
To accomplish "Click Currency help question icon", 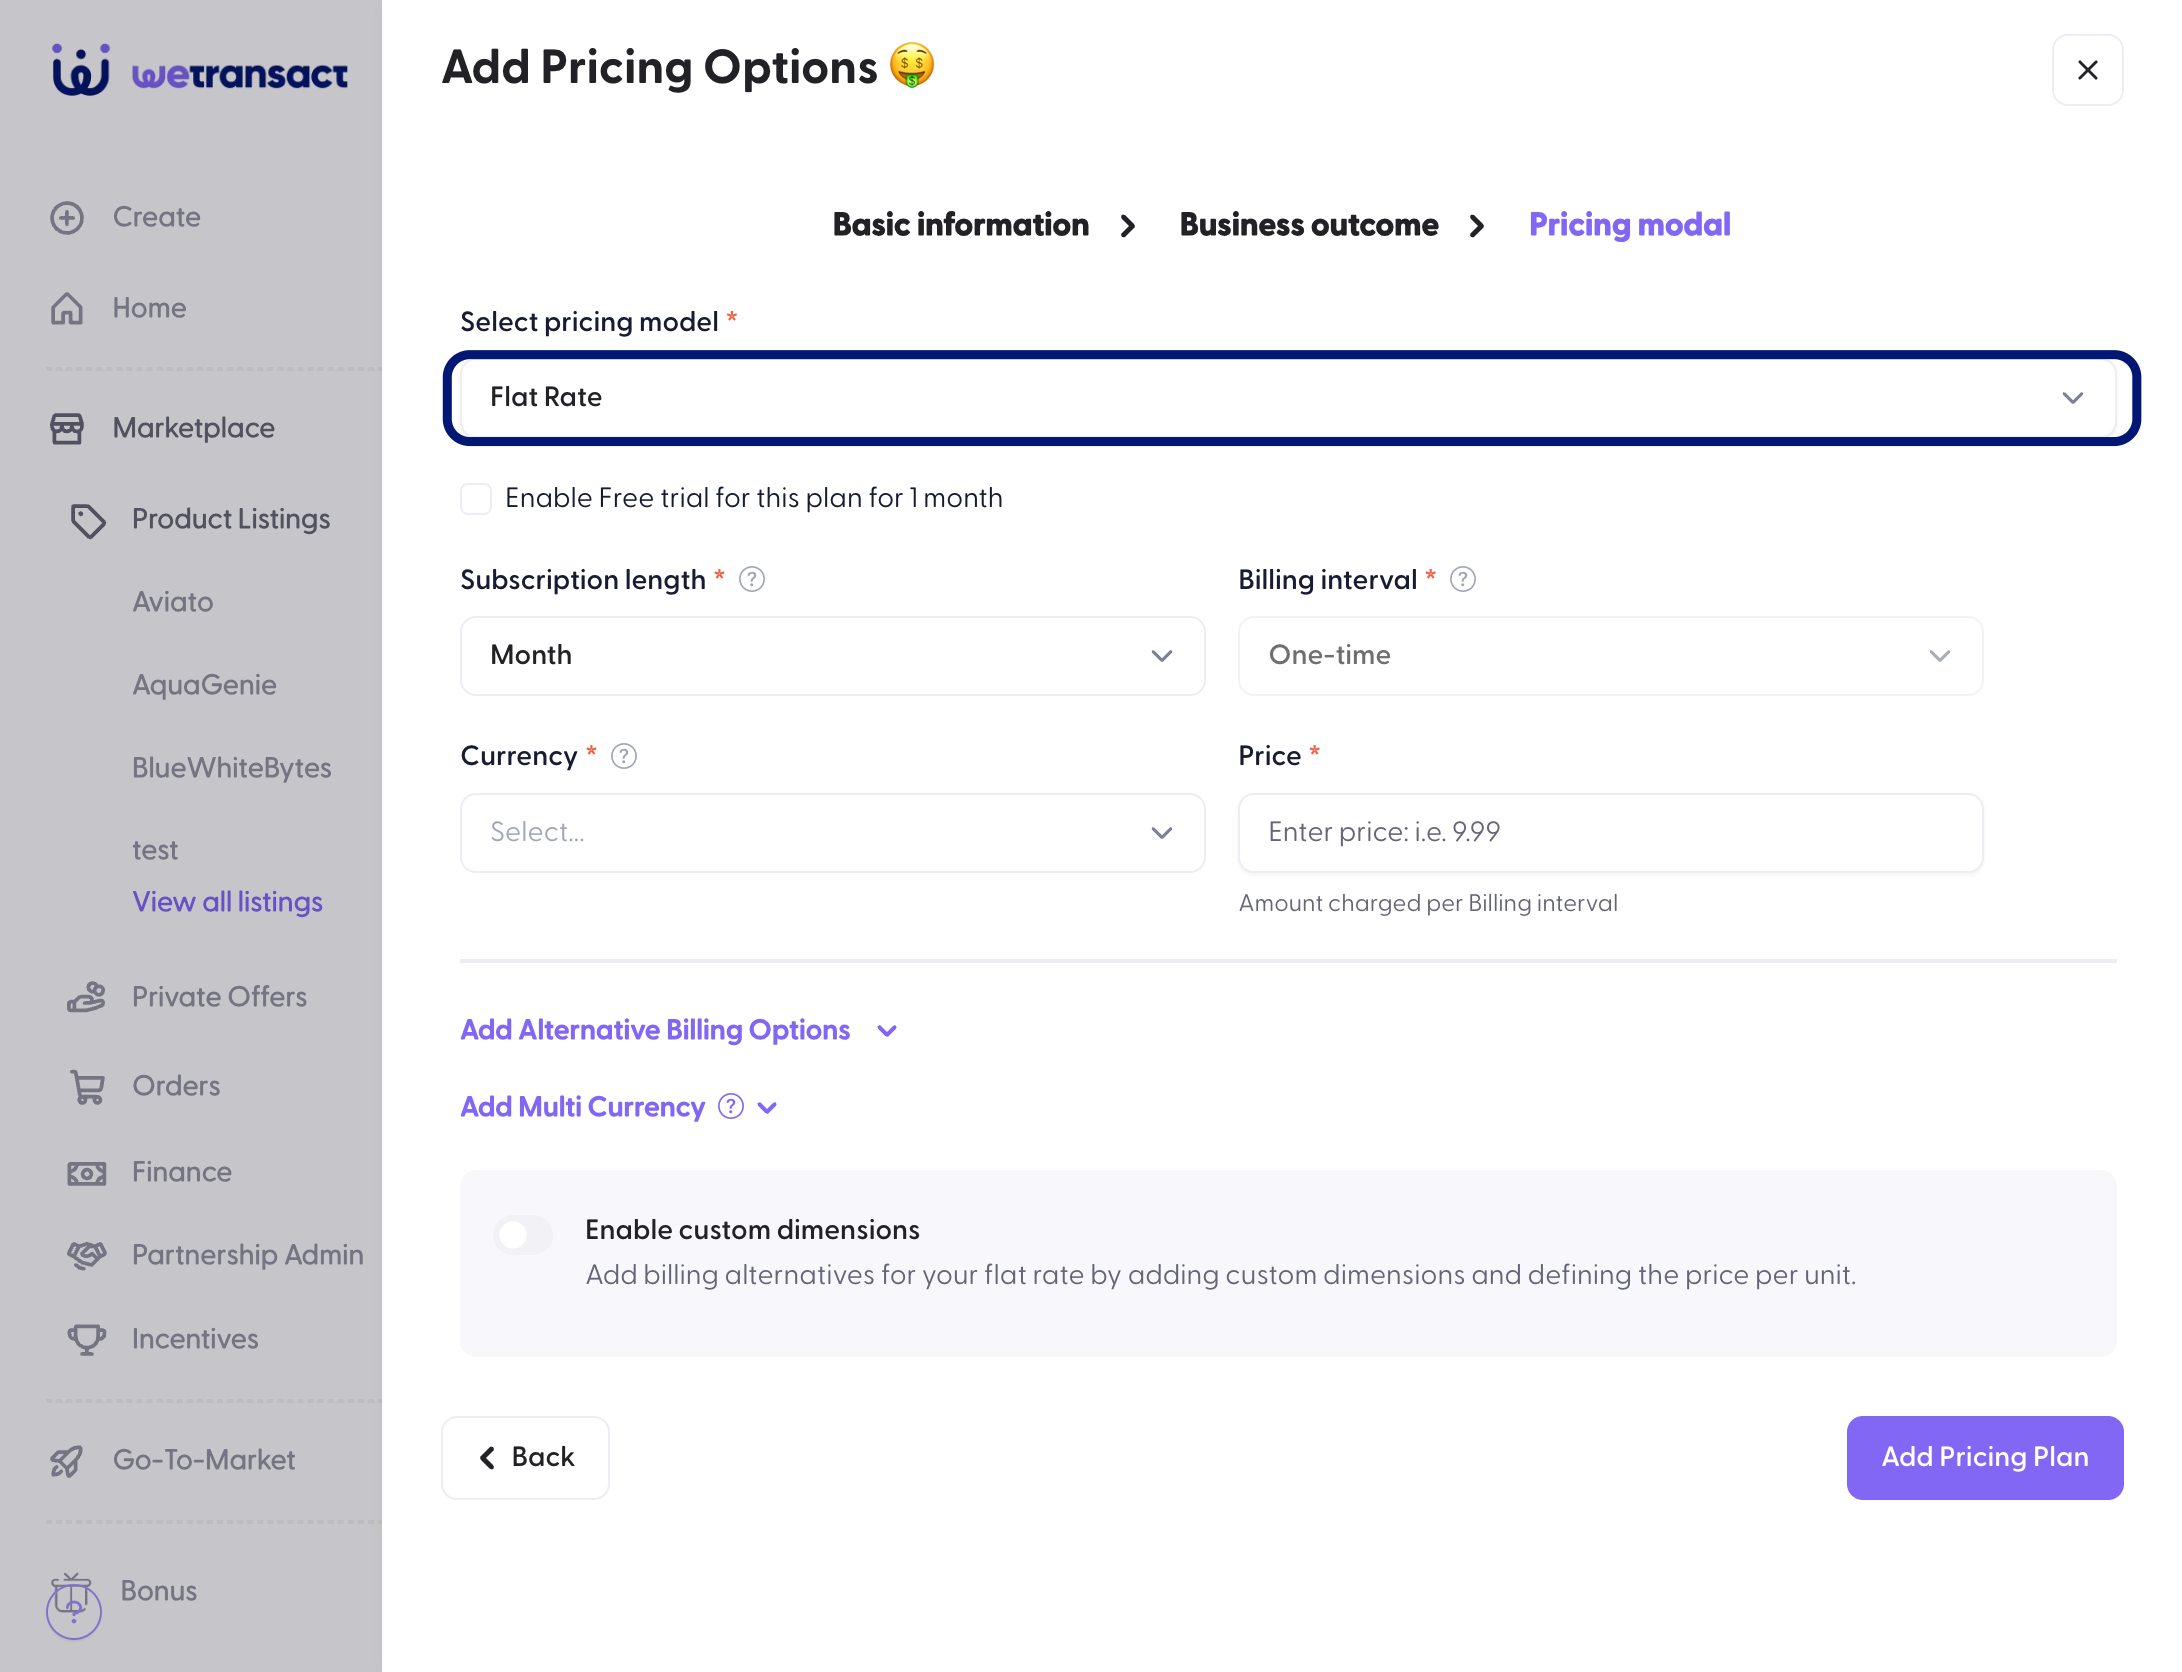I will tap(624, 756).
